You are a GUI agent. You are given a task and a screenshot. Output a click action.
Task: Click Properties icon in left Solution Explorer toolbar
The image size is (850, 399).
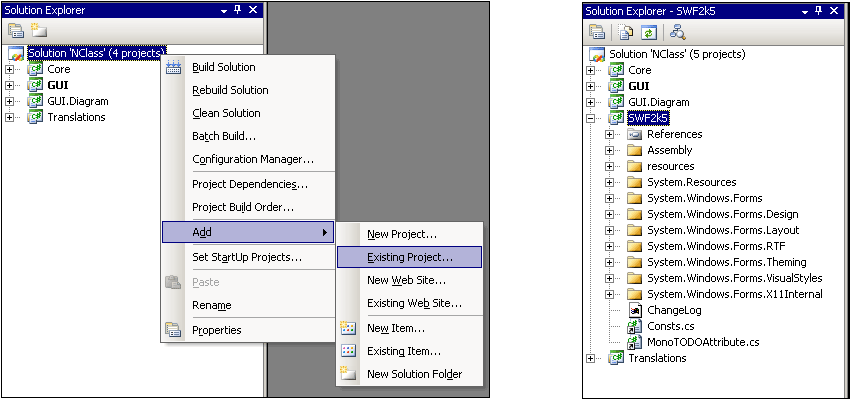point(16,30)
